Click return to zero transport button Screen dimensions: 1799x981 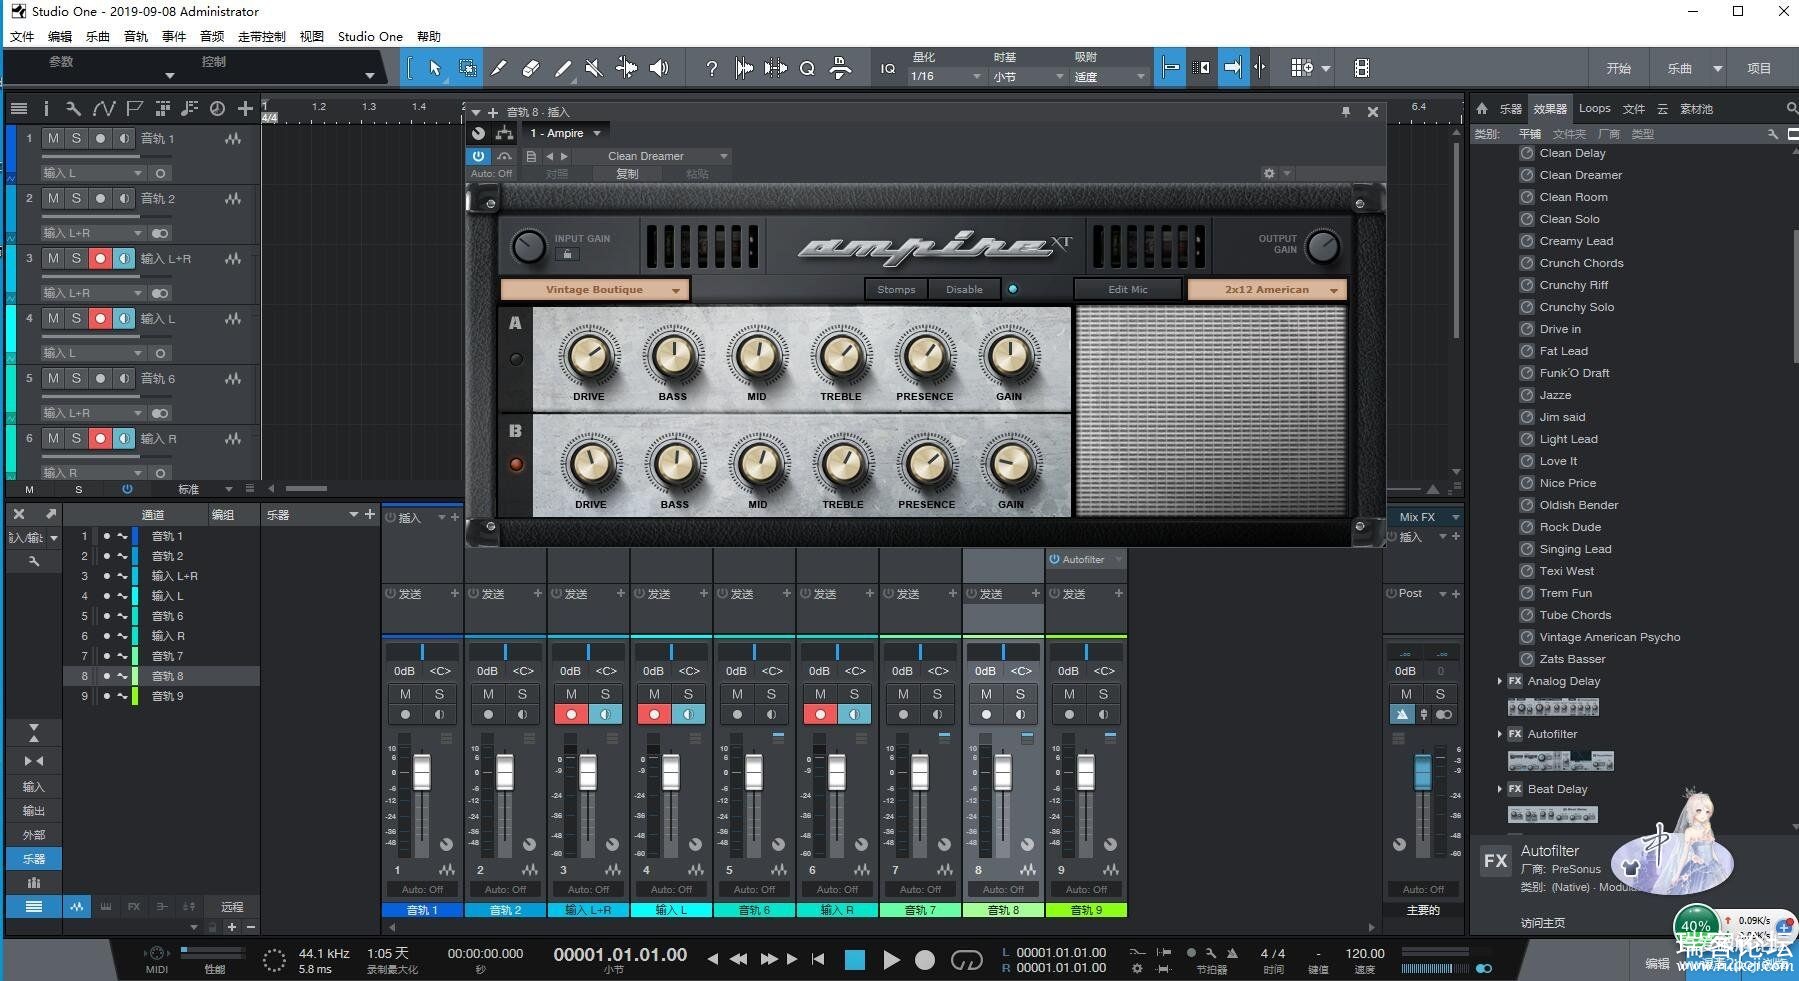point(818,959)
